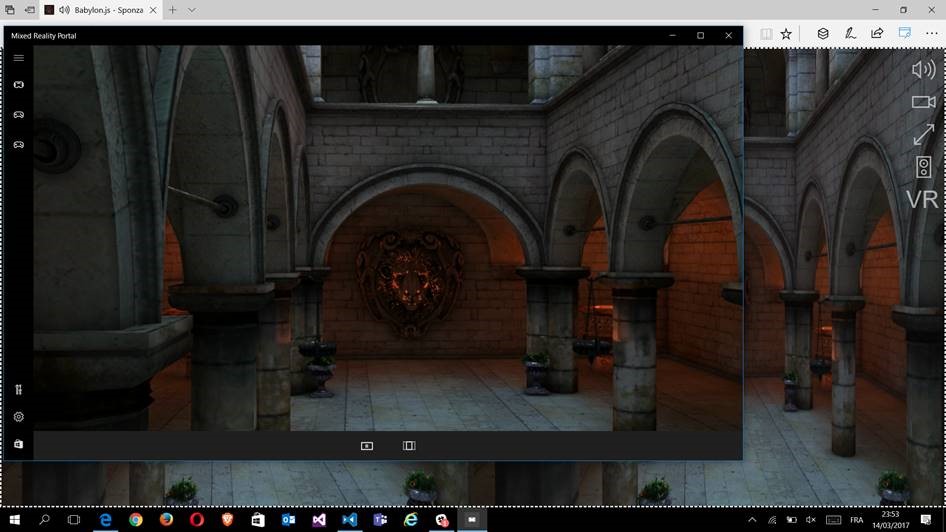This screenshot has height=532, width=946.
Task: Click the set tabs aside arrow icon
Action: 30,10
